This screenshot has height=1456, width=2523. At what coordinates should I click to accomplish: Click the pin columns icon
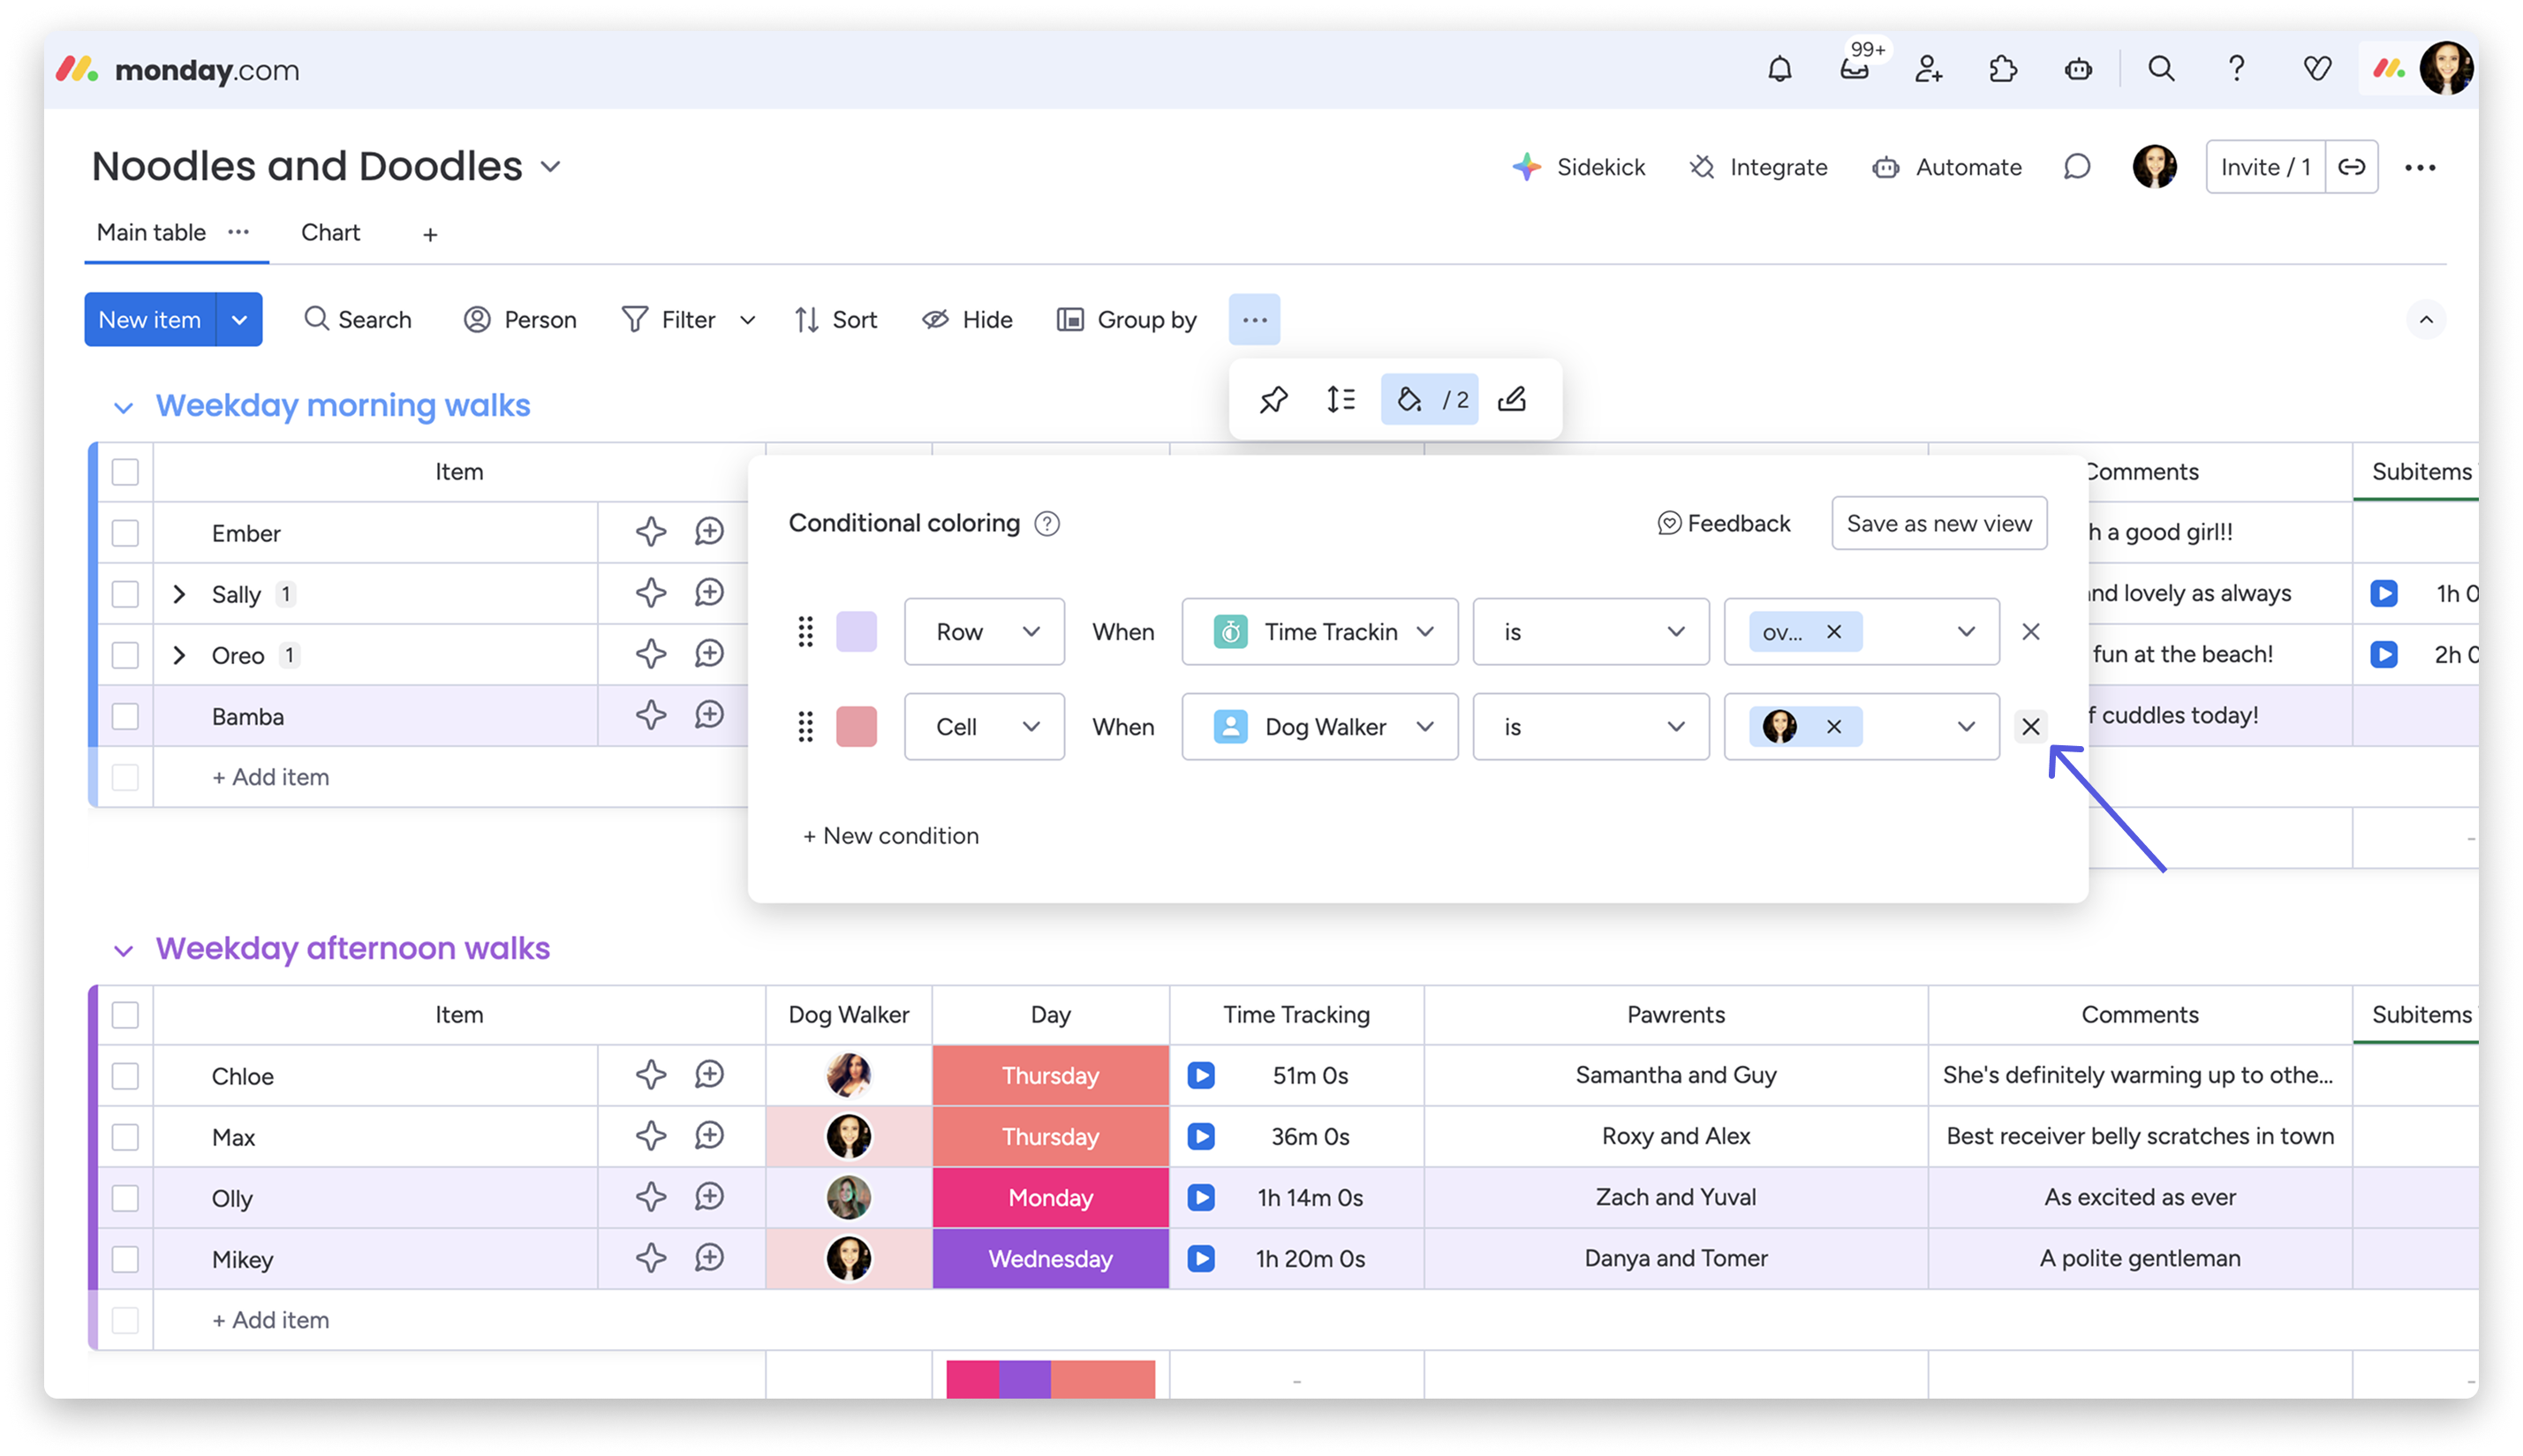(1273, 400)
